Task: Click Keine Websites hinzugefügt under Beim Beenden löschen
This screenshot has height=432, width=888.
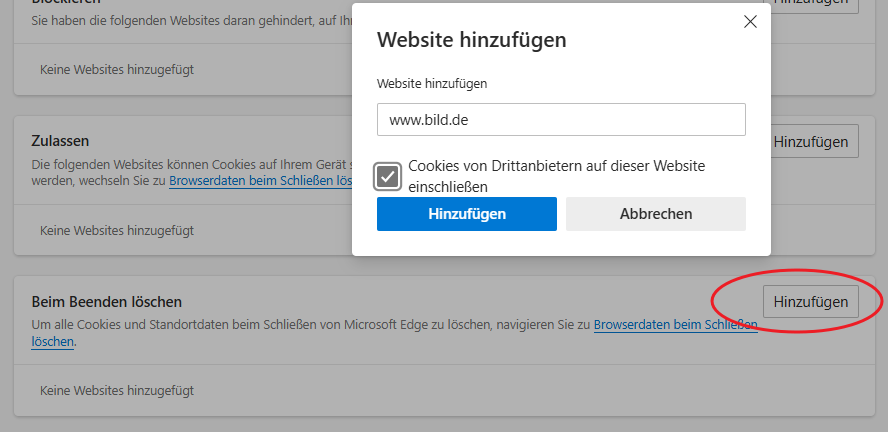Action: point(117,391)
